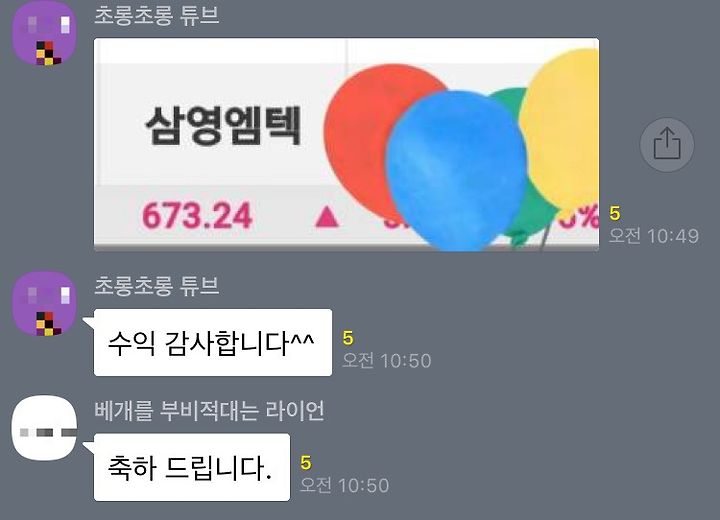This screenshot has width=720, height=520.
Task: Click the 673.24 price in the image
Action: [x=197, y=215]
